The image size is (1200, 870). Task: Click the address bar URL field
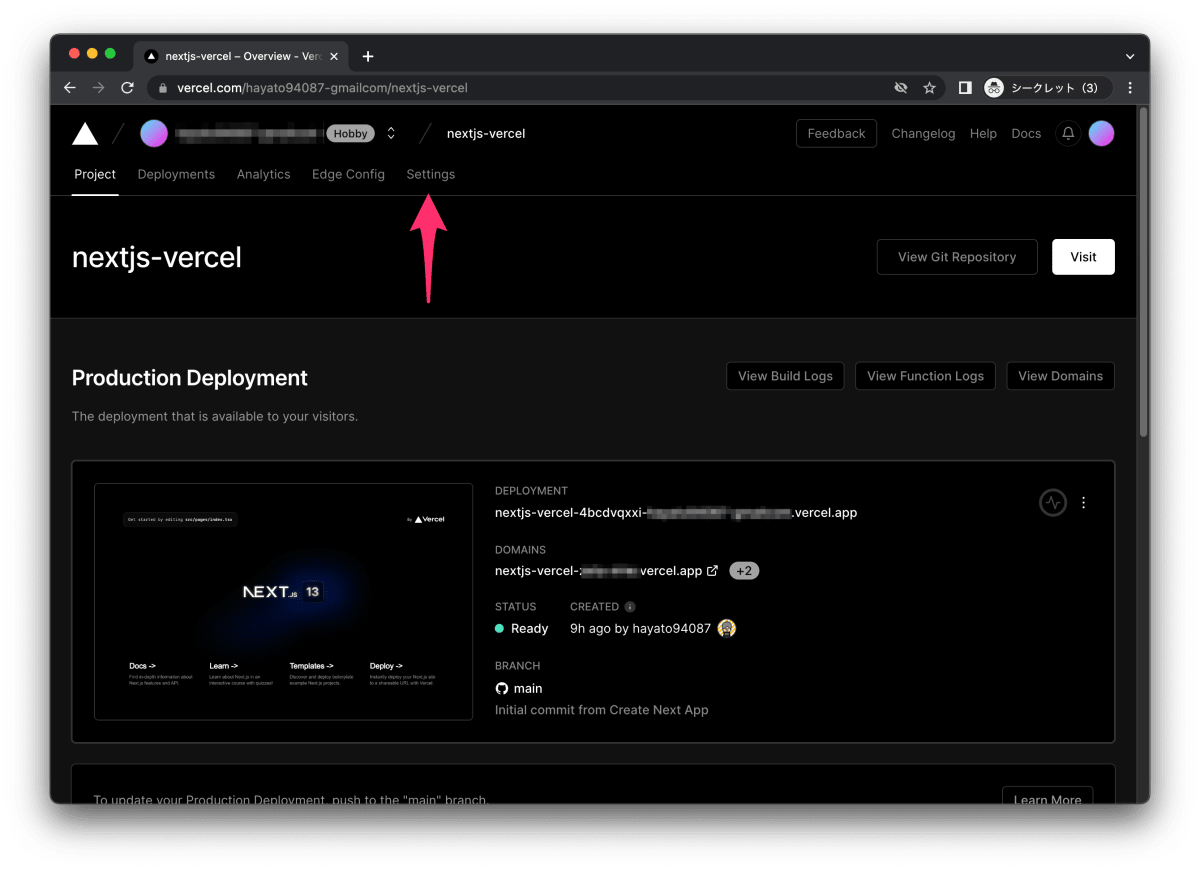[x=545, y=88]
